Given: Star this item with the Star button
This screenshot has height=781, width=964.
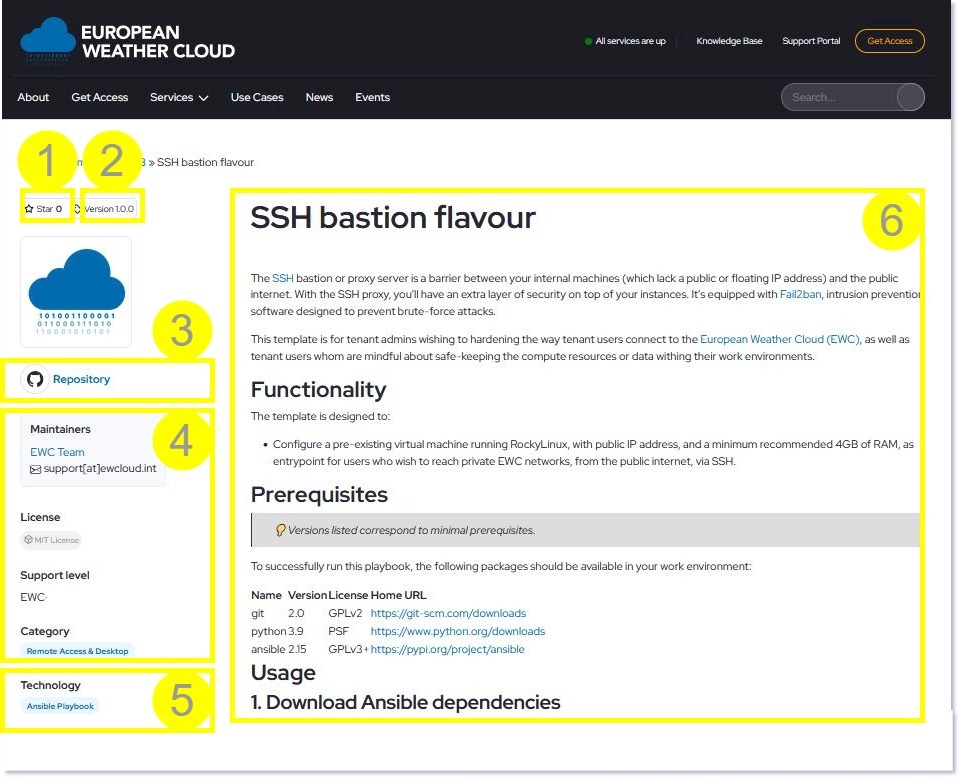Looking at the screenshot, I should point(44,209).
